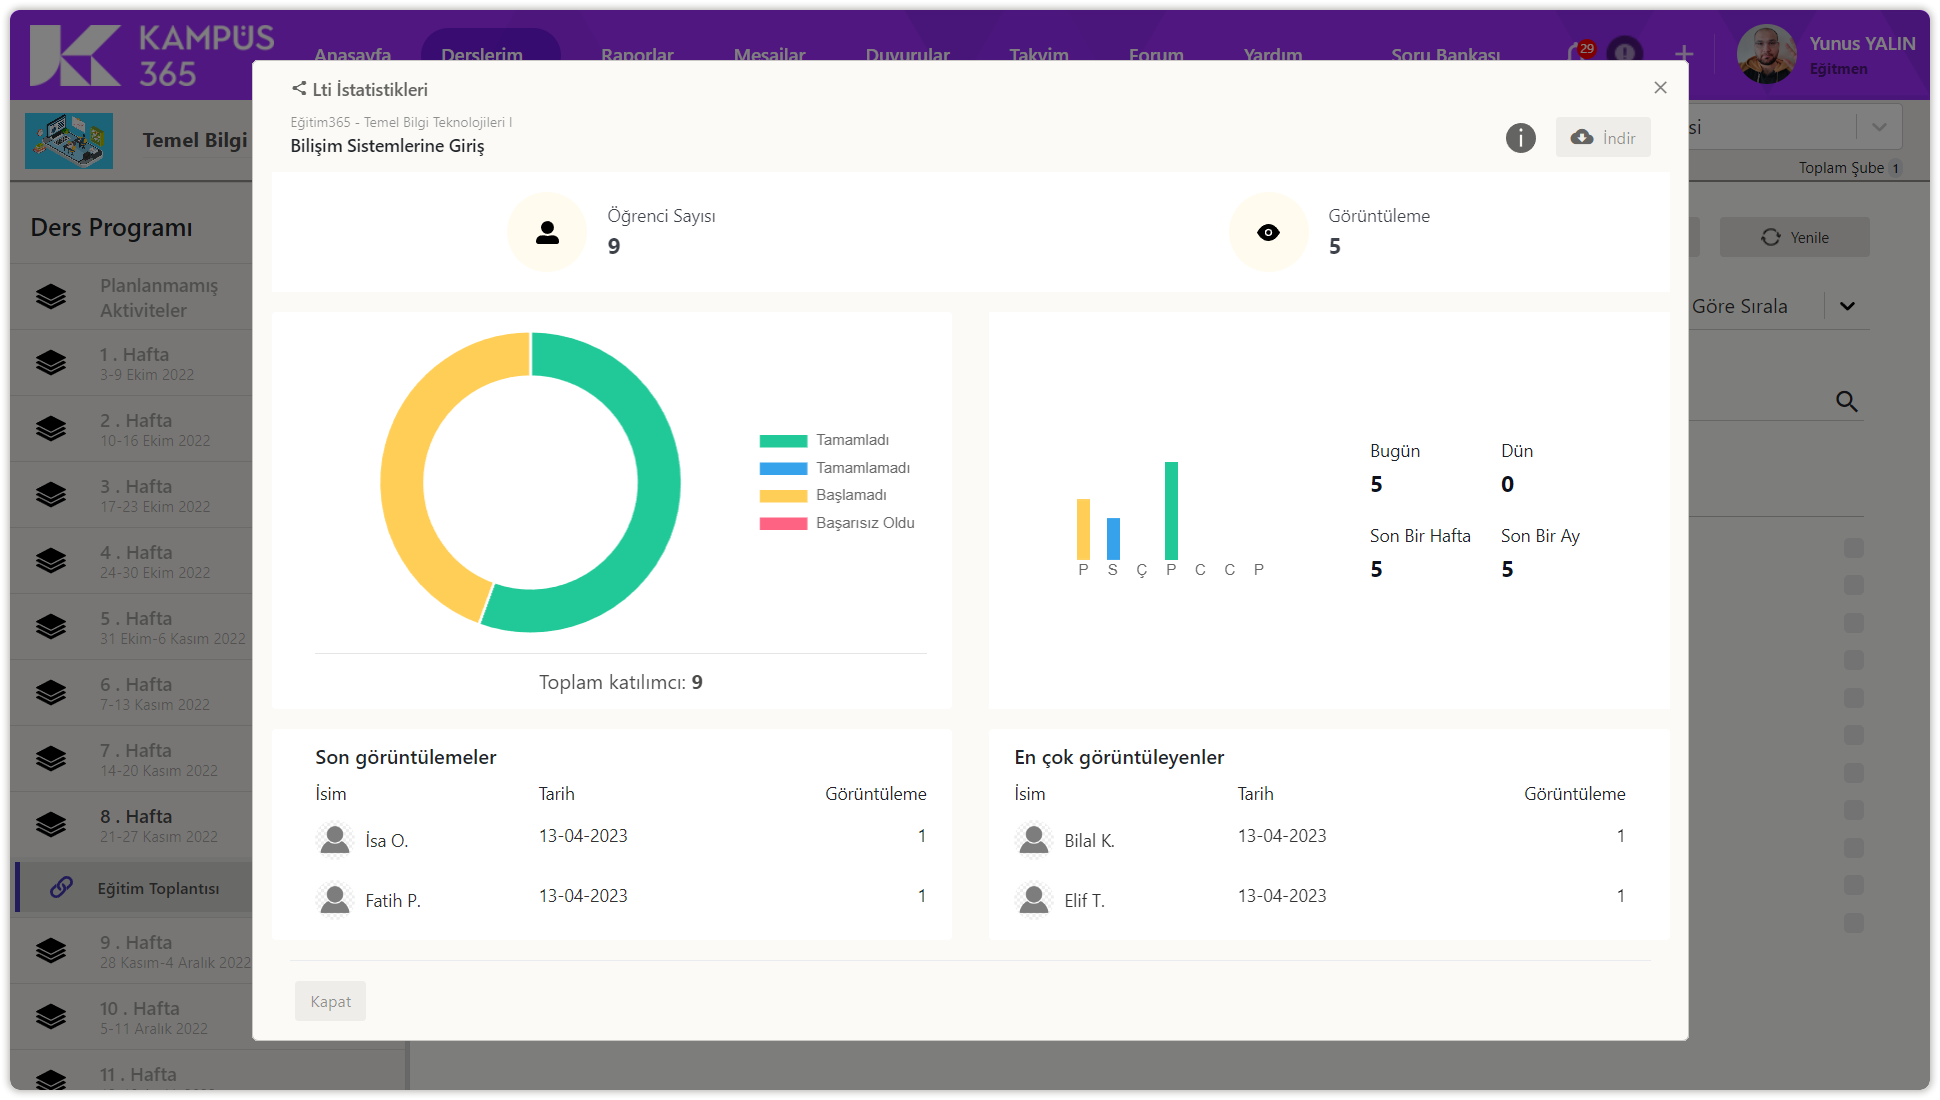Select the Eğitim Toplantısı sidebar item
Viewport: 1940px width, 1100px height.
coord(158,888)
